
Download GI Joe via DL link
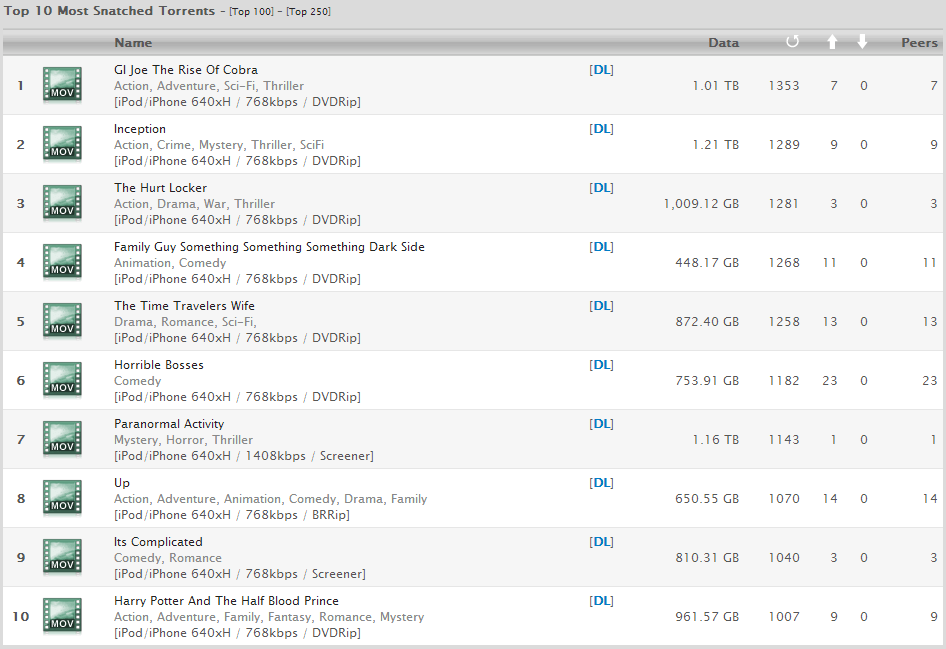point(601,70)
